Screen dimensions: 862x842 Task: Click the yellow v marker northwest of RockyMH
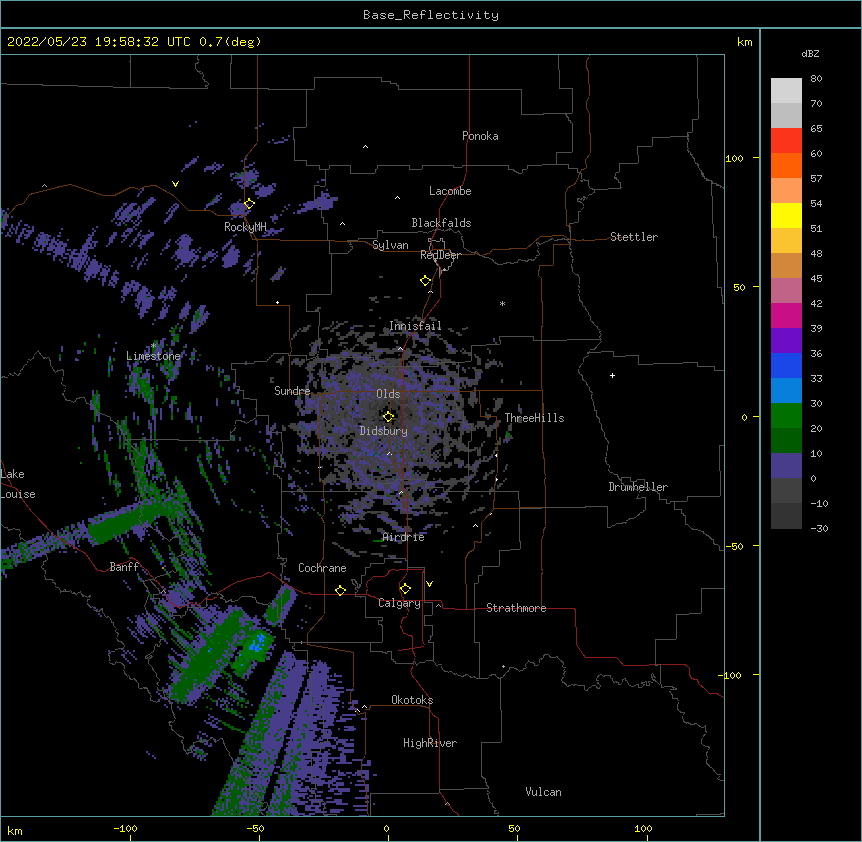(175, 184)
